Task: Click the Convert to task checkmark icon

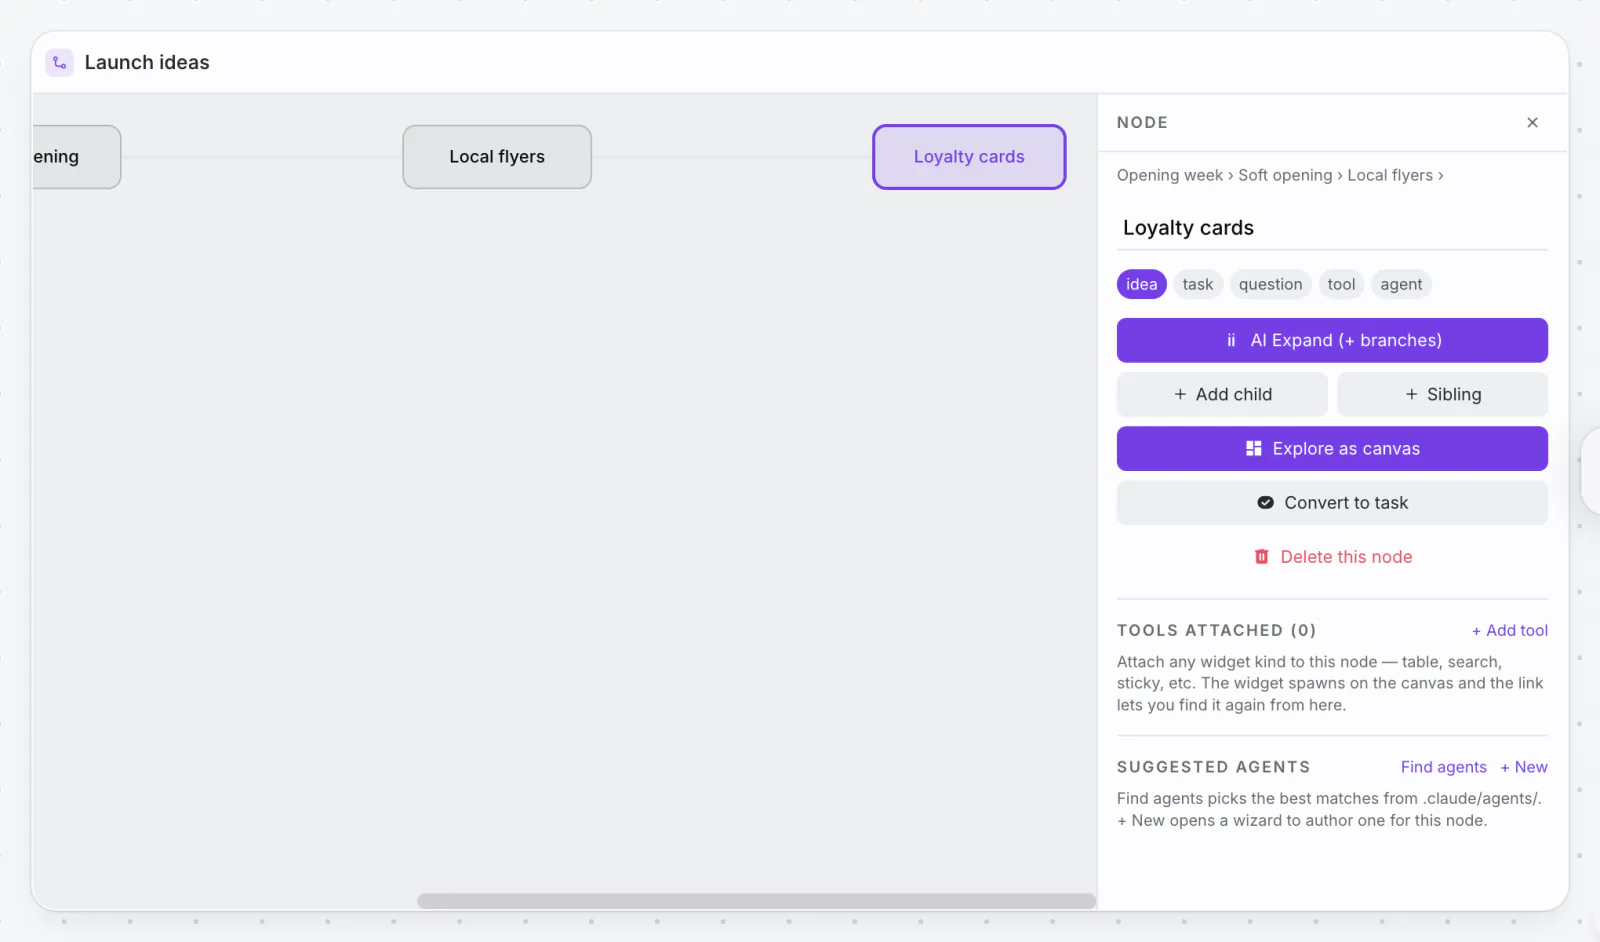Action: click(x=1265, y=502)
